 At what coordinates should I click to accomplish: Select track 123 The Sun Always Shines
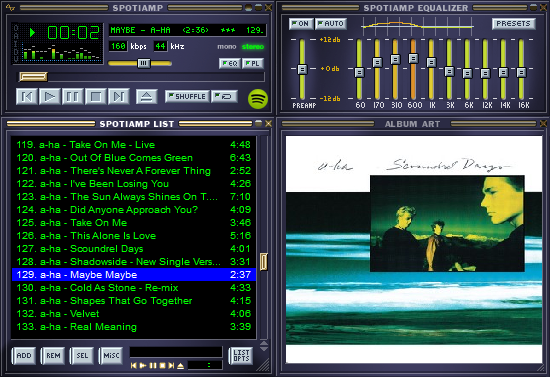134,197
